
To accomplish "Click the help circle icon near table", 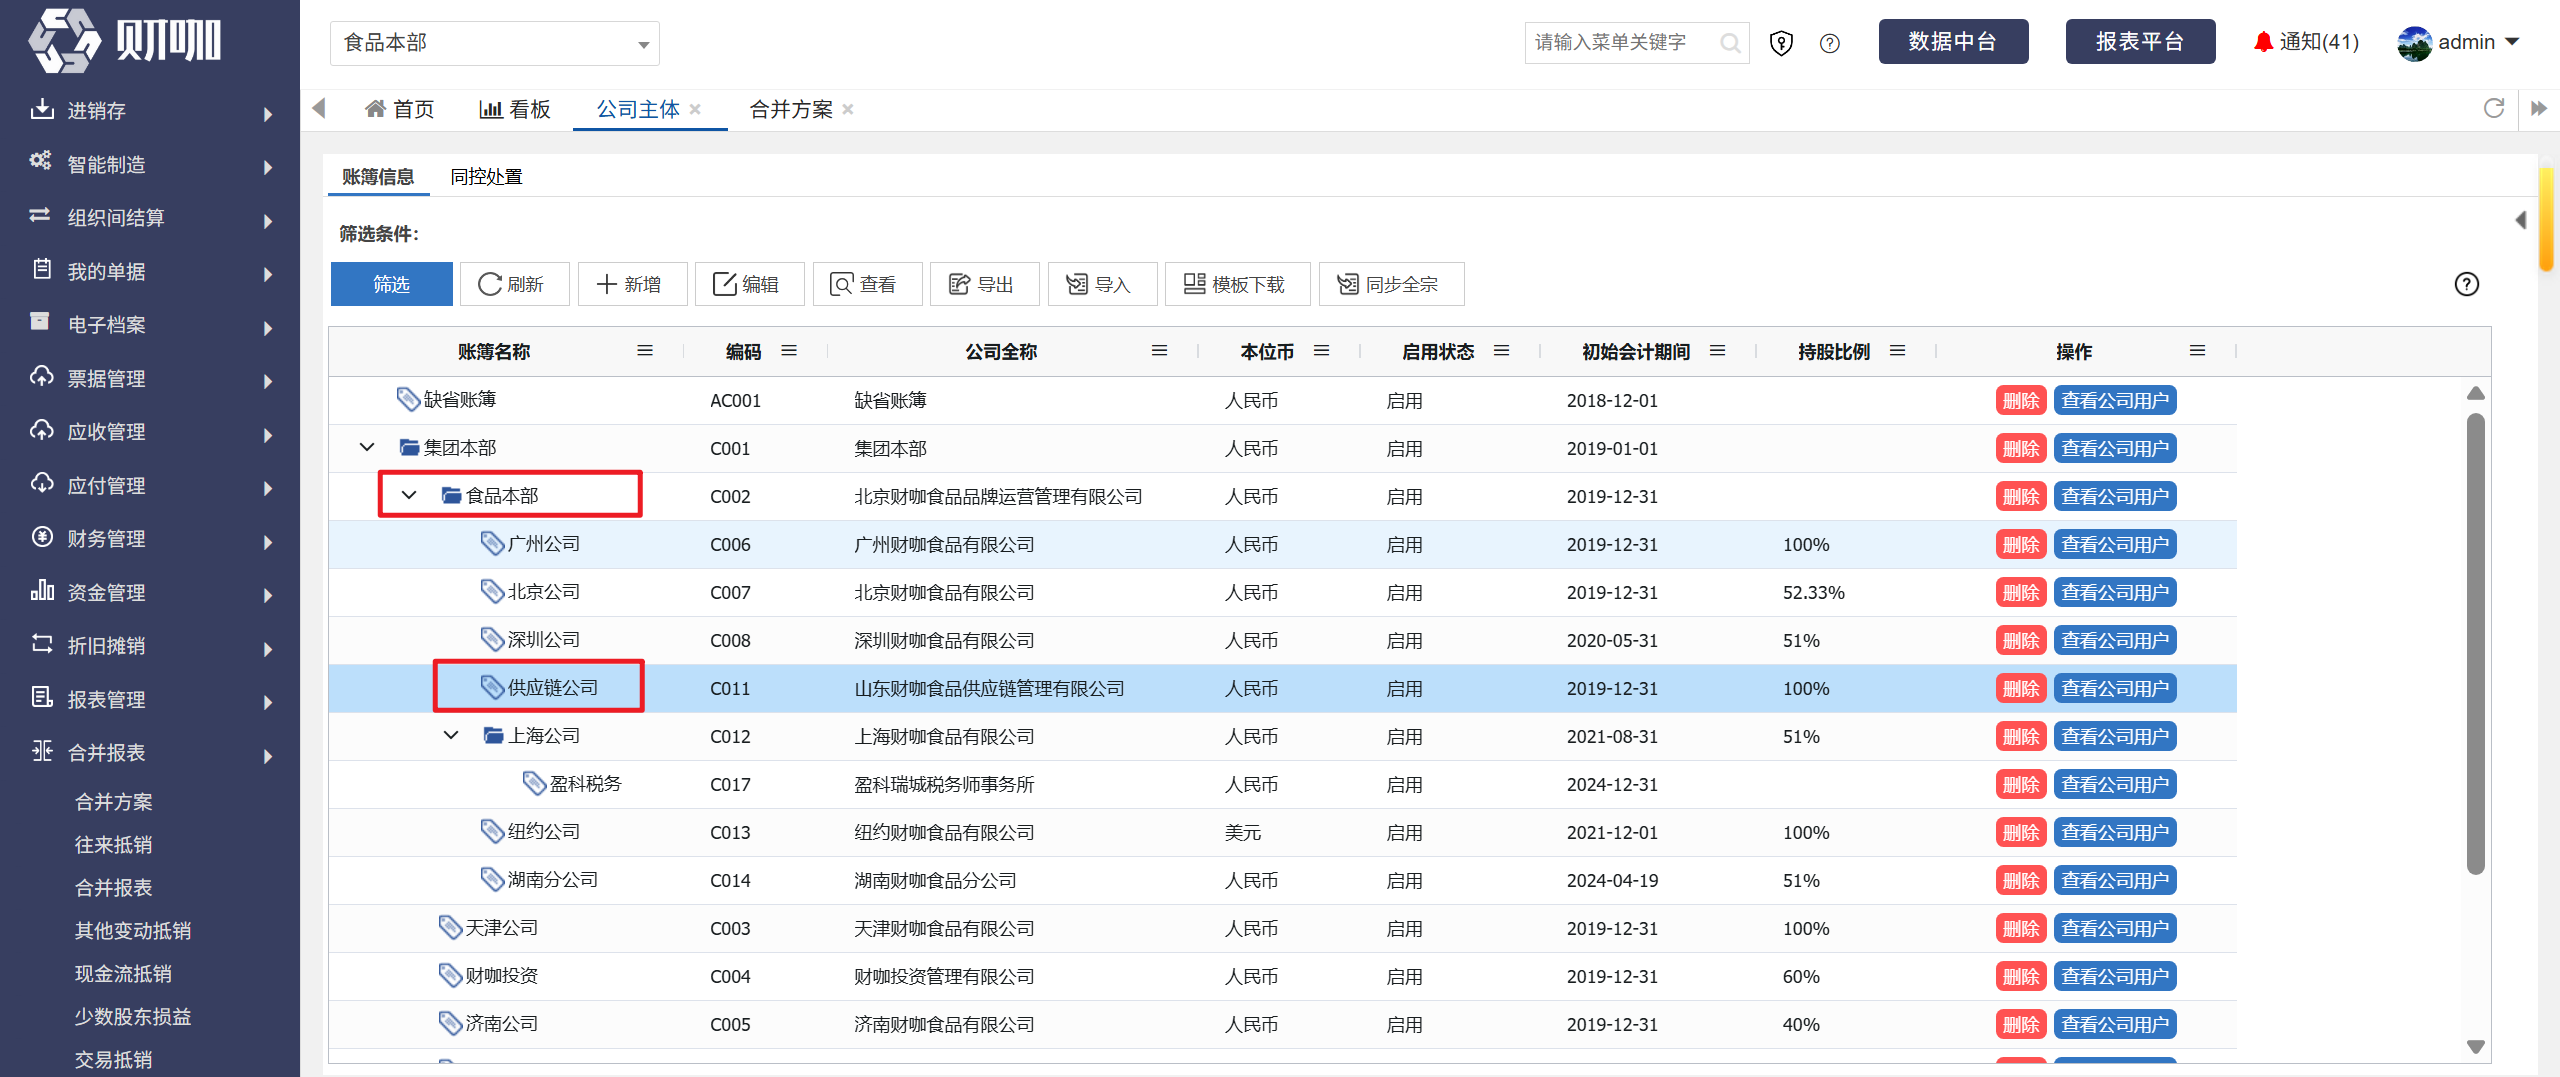I will coord(2467,284).
